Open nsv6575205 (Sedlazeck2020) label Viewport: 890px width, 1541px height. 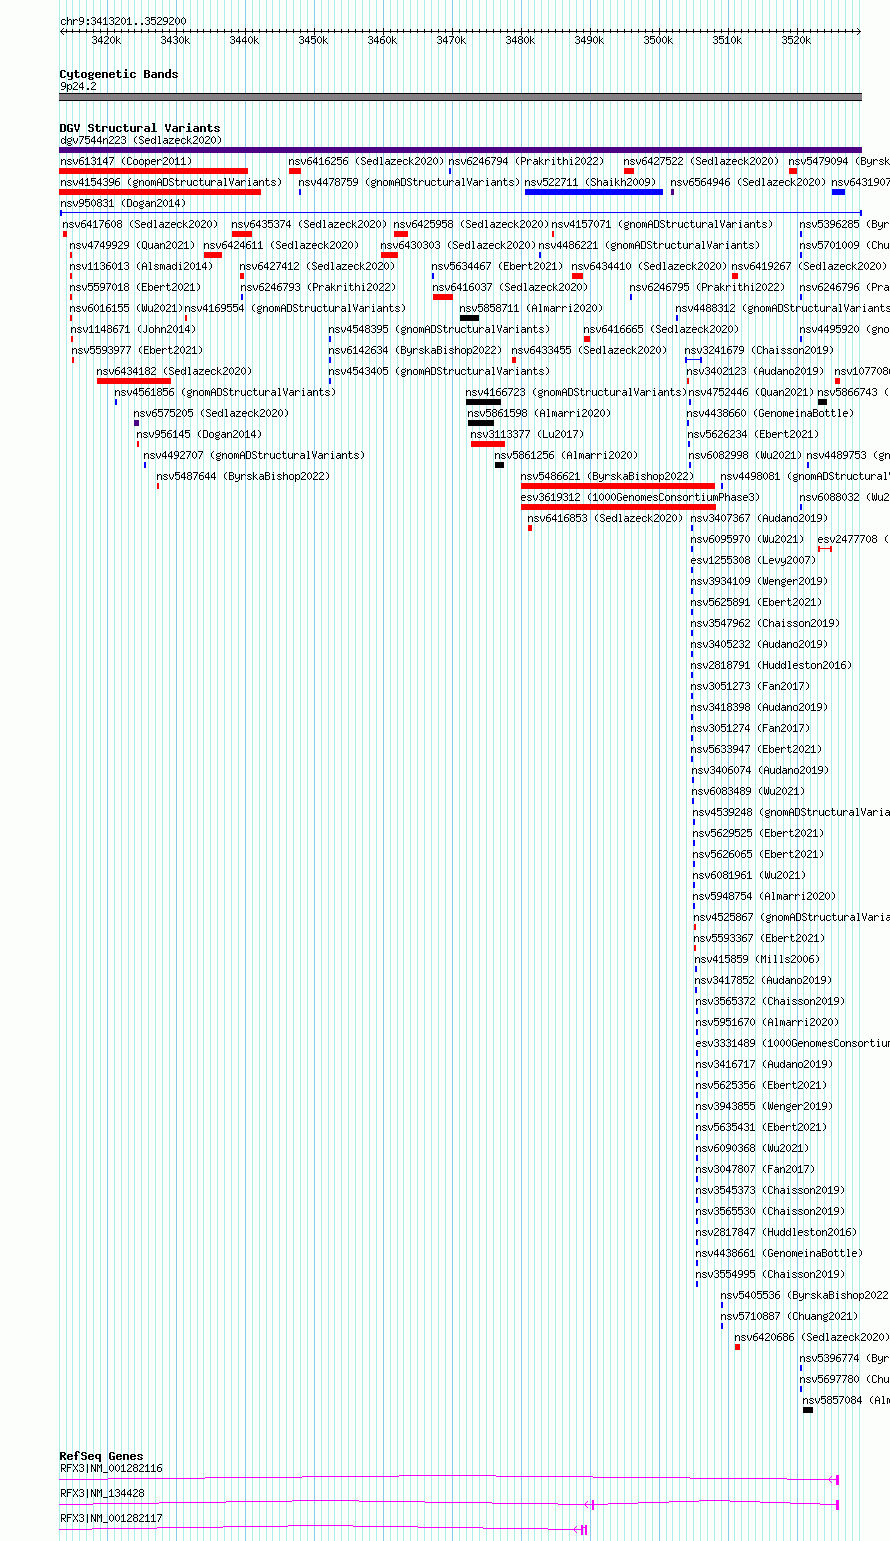211,413
